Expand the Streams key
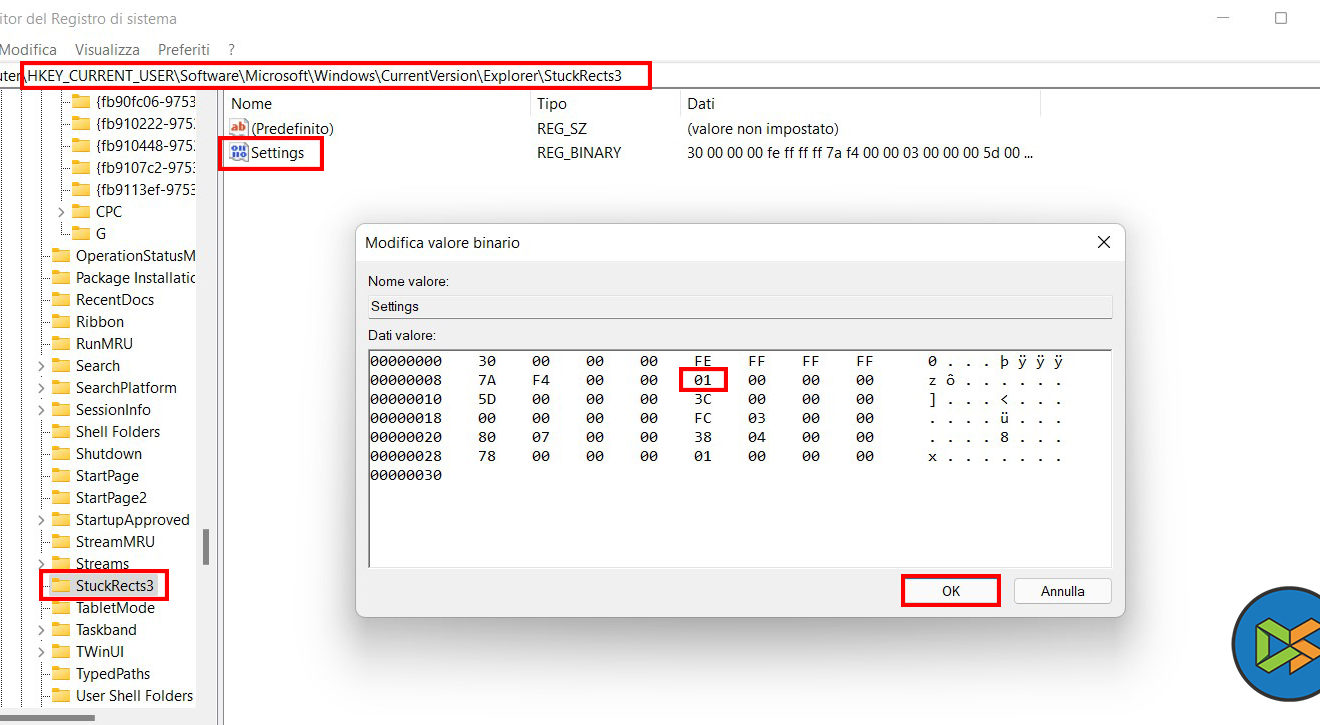Viewport: 1320px width, 725px height. click(41, 564)
